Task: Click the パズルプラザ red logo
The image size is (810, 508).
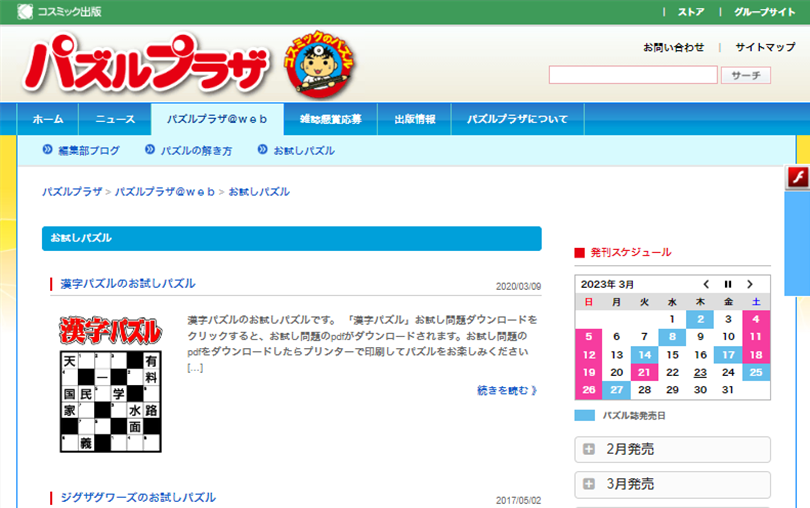Action: [x=146, y=64]
